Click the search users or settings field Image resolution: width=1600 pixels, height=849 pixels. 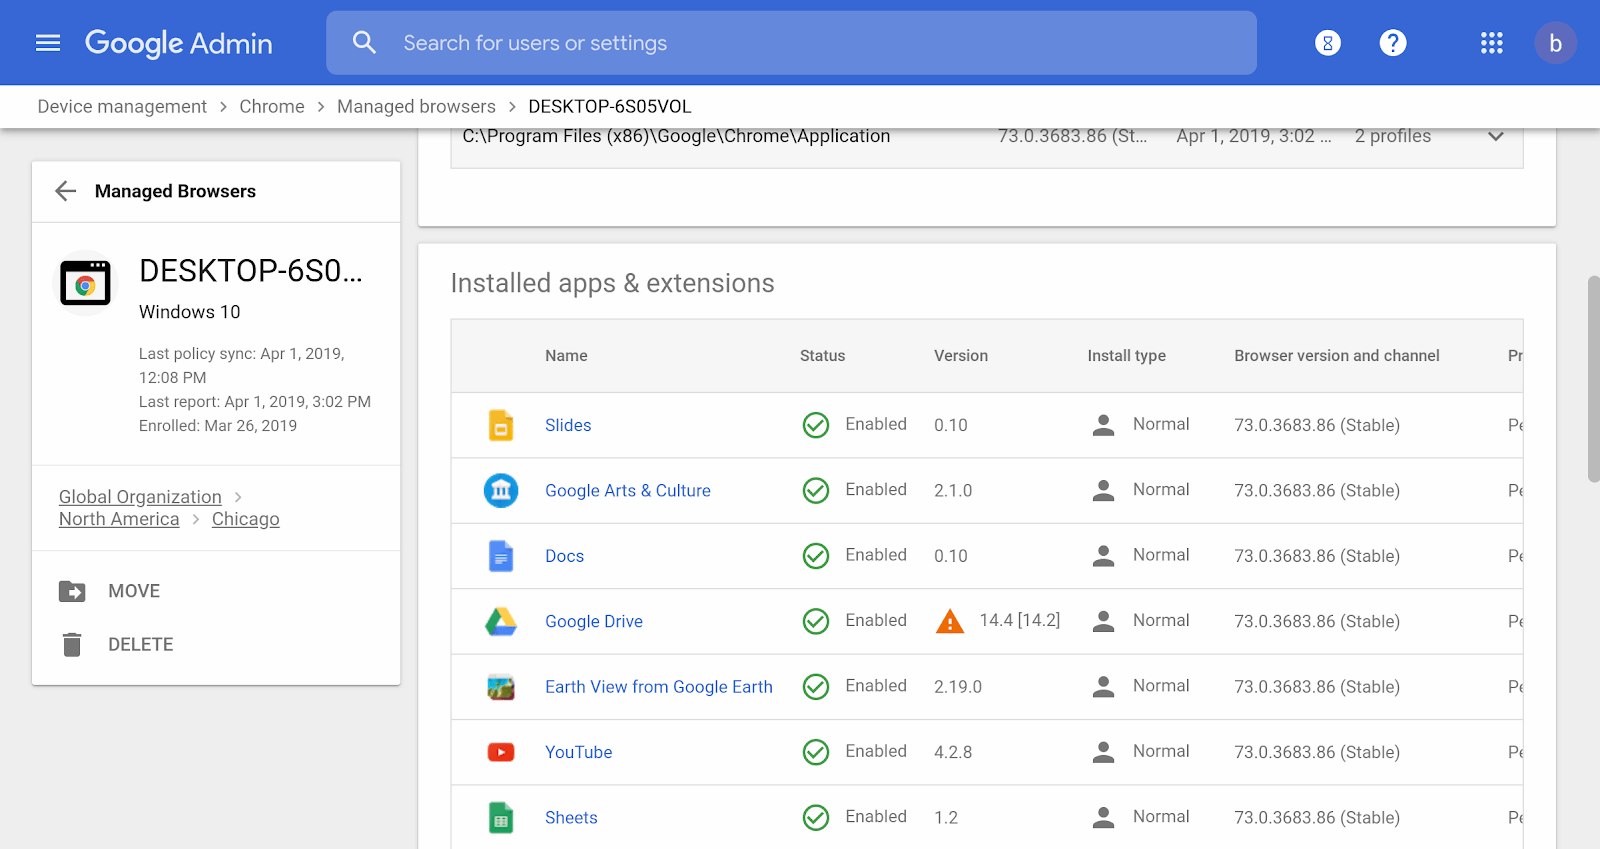click(790, 43)
